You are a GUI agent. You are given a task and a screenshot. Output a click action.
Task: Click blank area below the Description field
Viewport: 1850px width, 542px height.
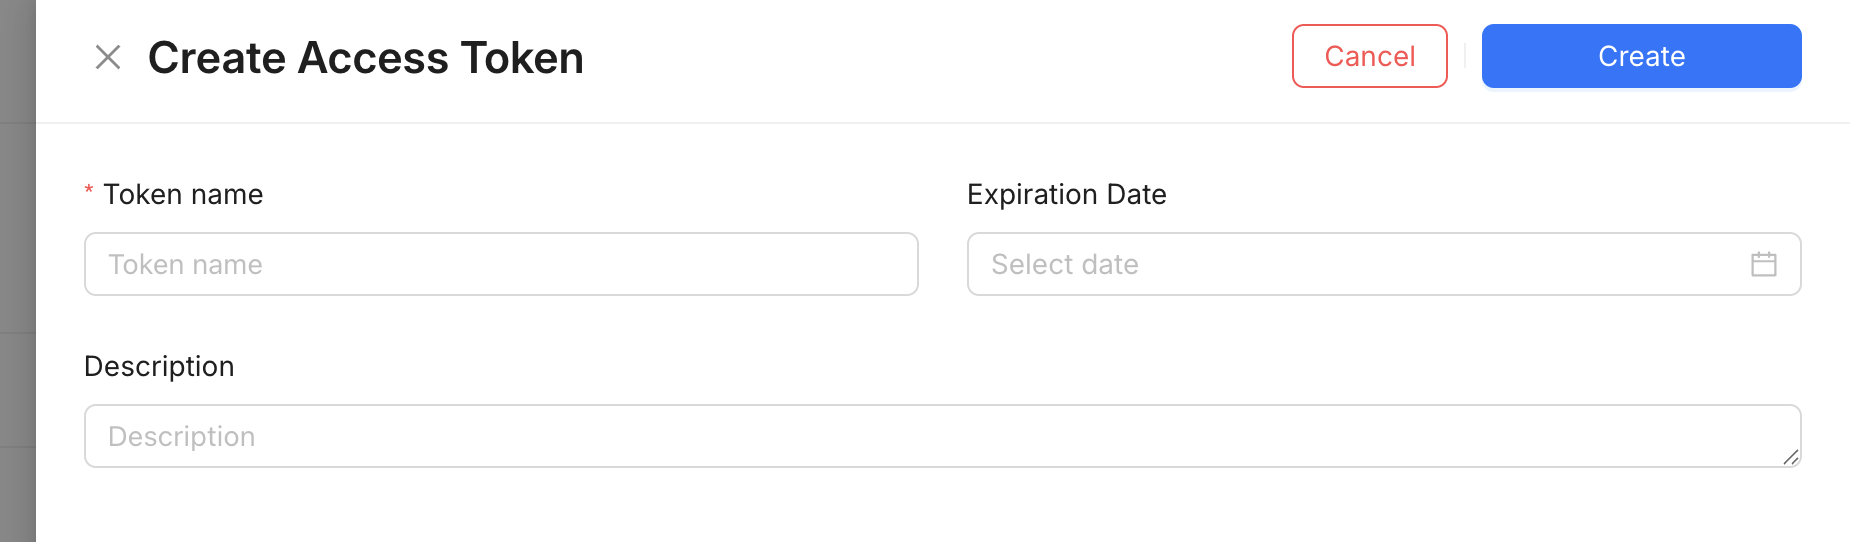pyautogui.click(x=942, y=506)
